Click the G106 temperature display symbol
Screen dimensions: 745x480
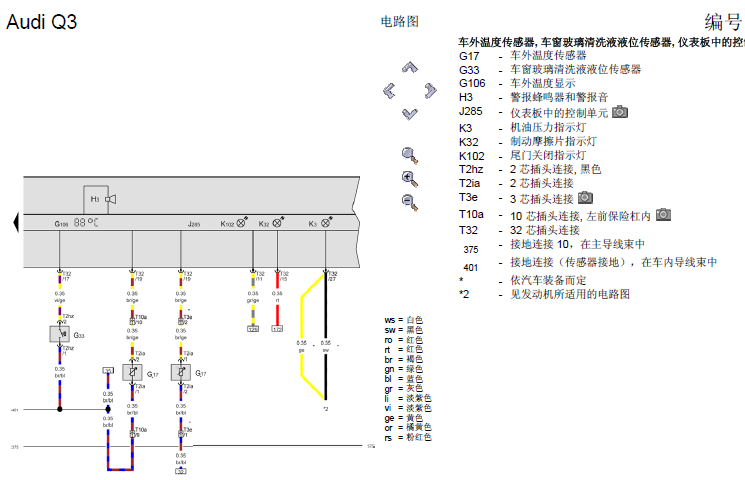[86, 222]
